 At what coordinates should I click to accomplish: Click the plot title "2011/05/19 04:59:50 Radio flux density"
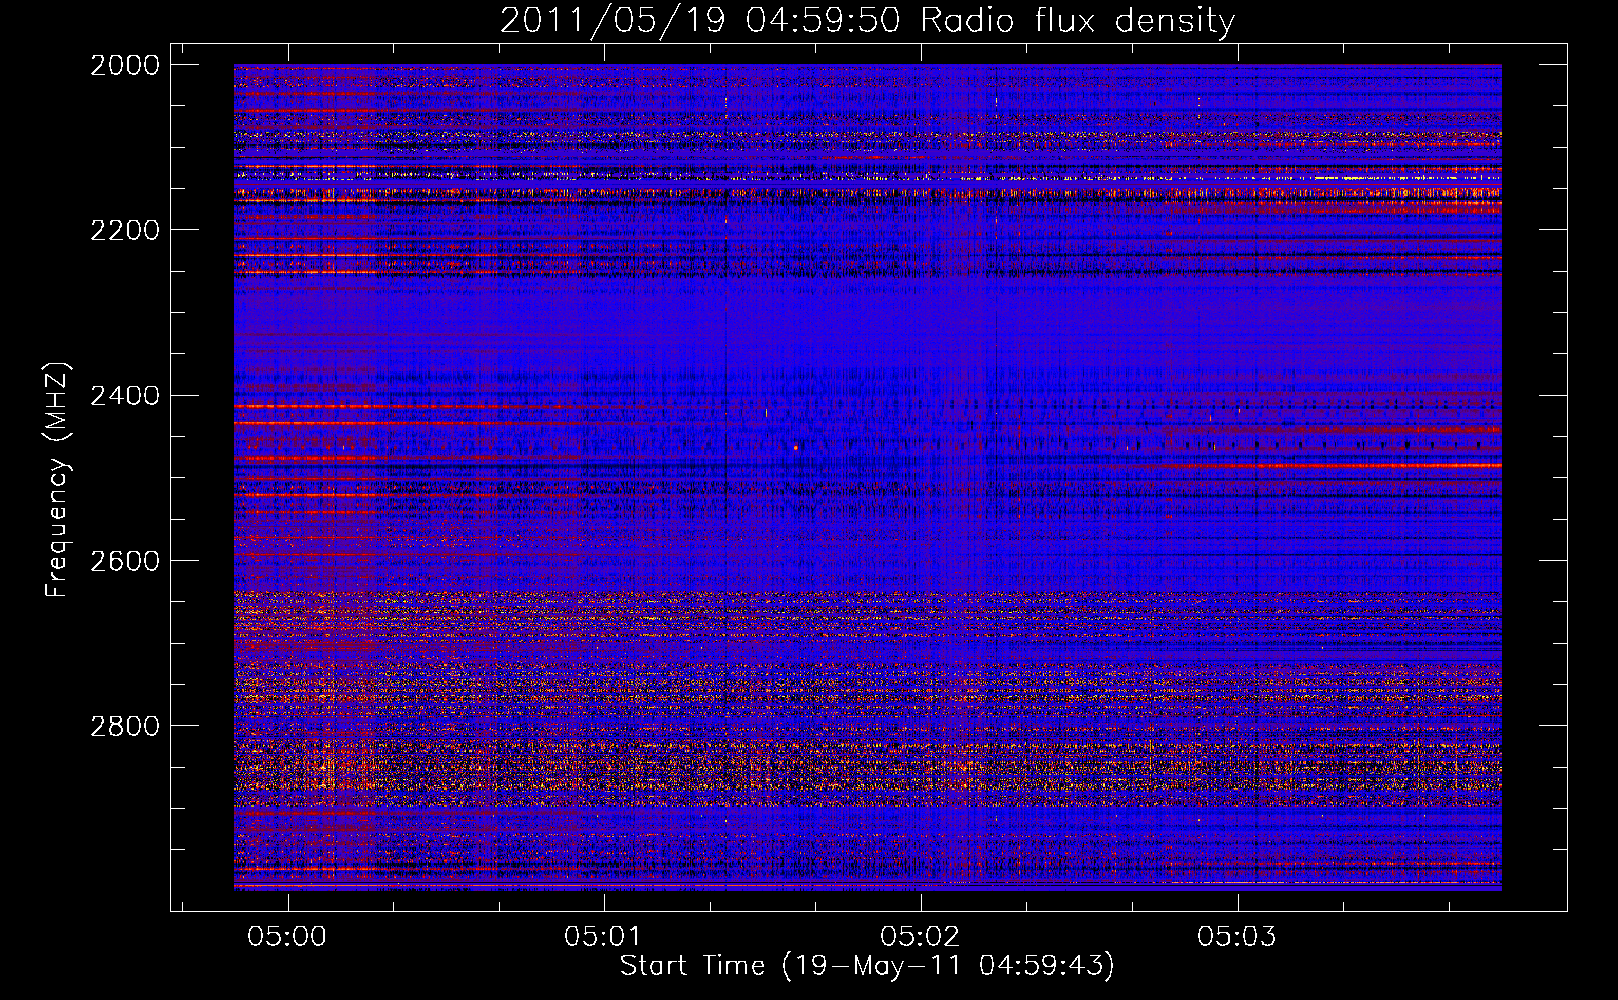(x=867, y=21)
